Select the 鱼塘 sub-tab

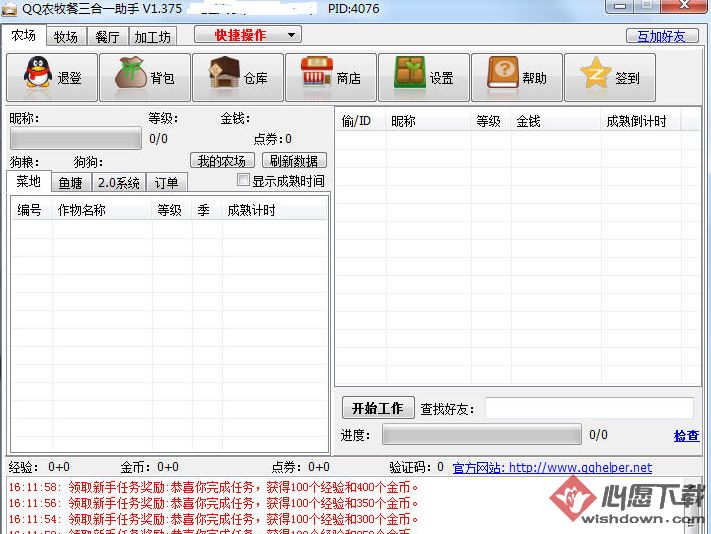click(71, 183)
